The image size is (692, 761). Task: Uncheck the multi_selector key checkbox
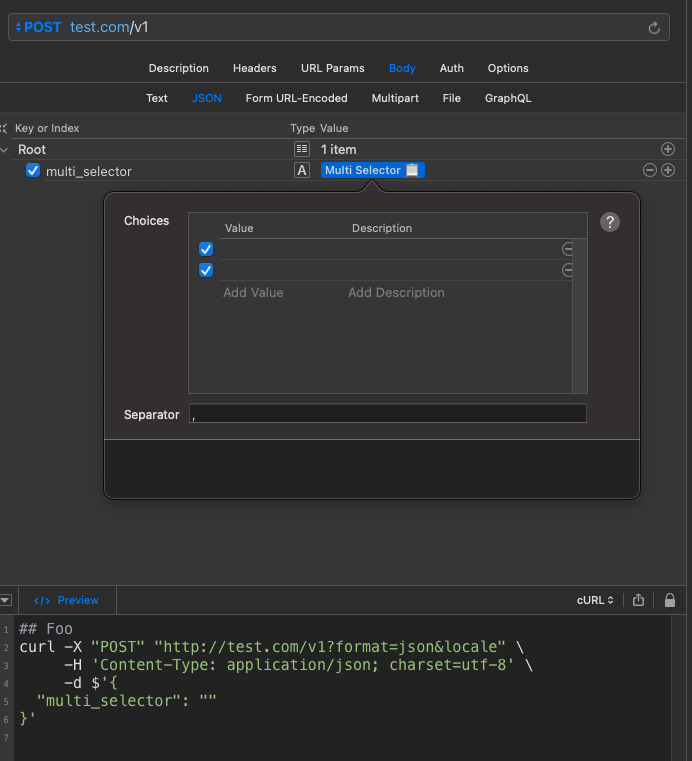click(x=33, y=170)
